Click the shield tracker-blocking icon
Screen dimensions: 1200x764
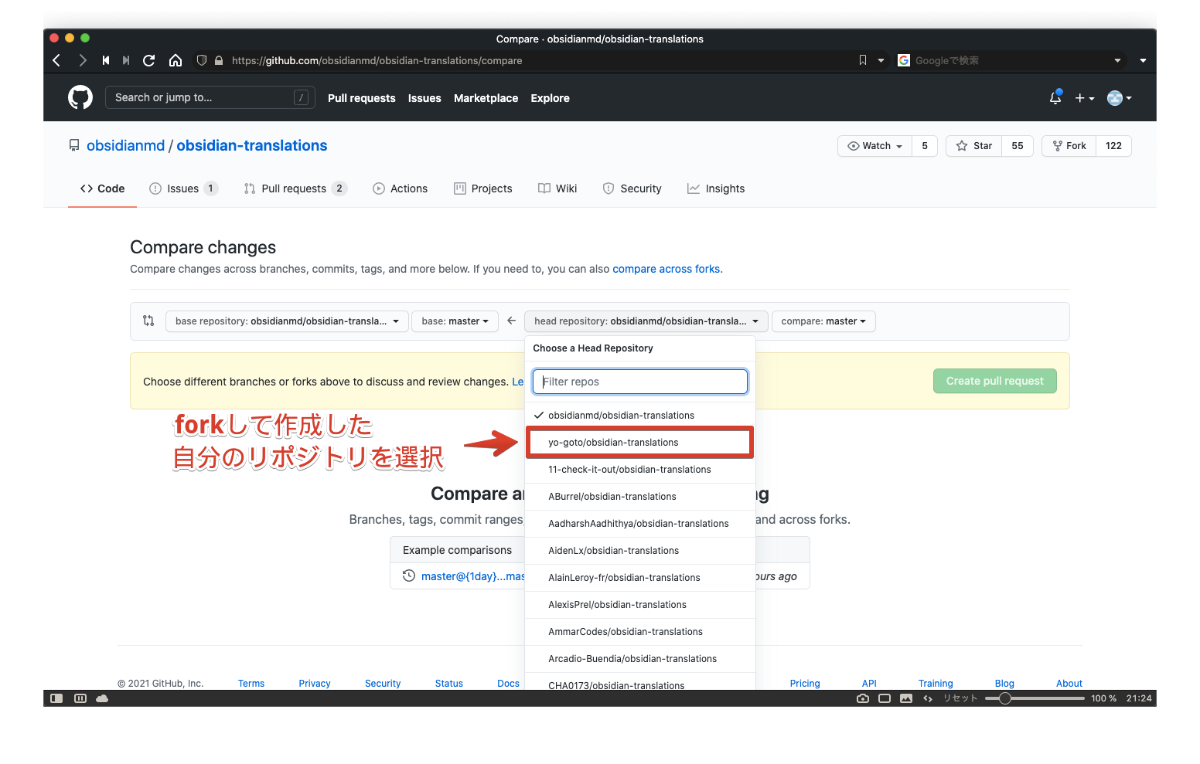202,60
